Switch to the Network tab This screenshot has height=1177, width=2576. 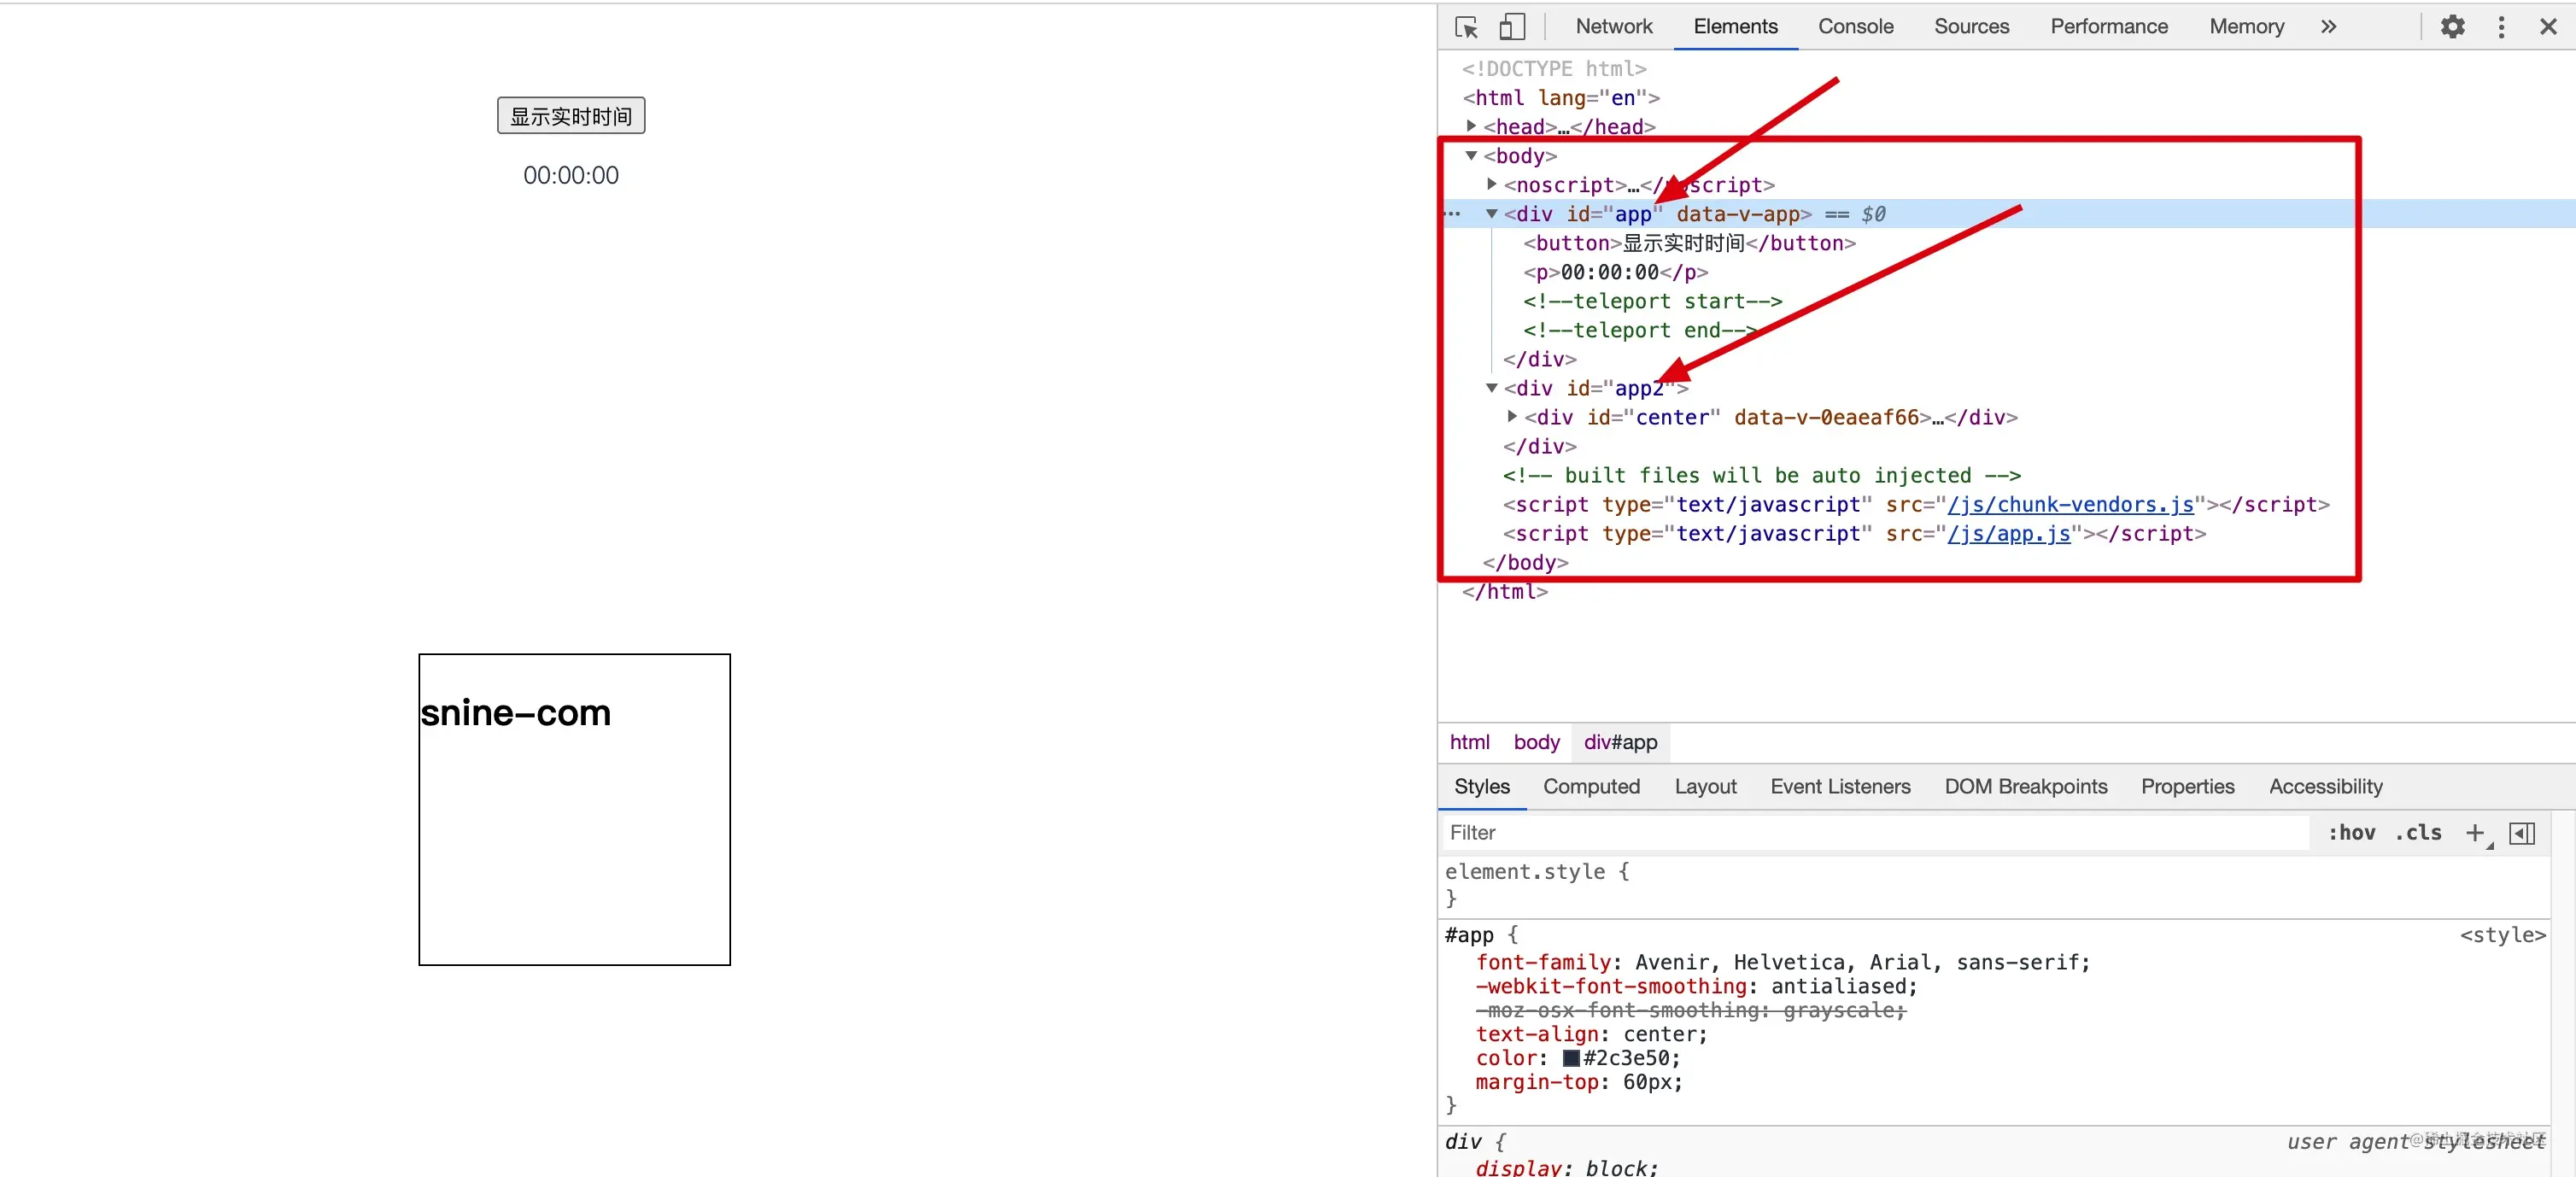coord(1614,27)
